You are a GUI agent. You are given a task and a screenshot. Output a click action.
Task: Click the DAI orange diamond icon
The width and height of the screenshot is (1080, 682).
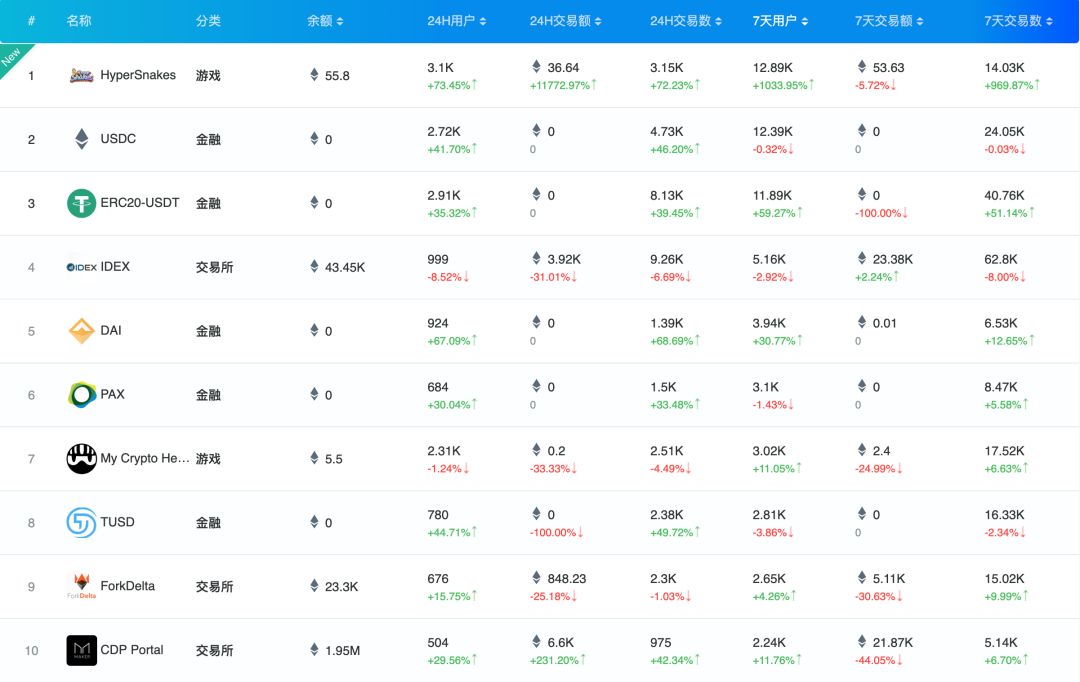(x=81, y=331)
